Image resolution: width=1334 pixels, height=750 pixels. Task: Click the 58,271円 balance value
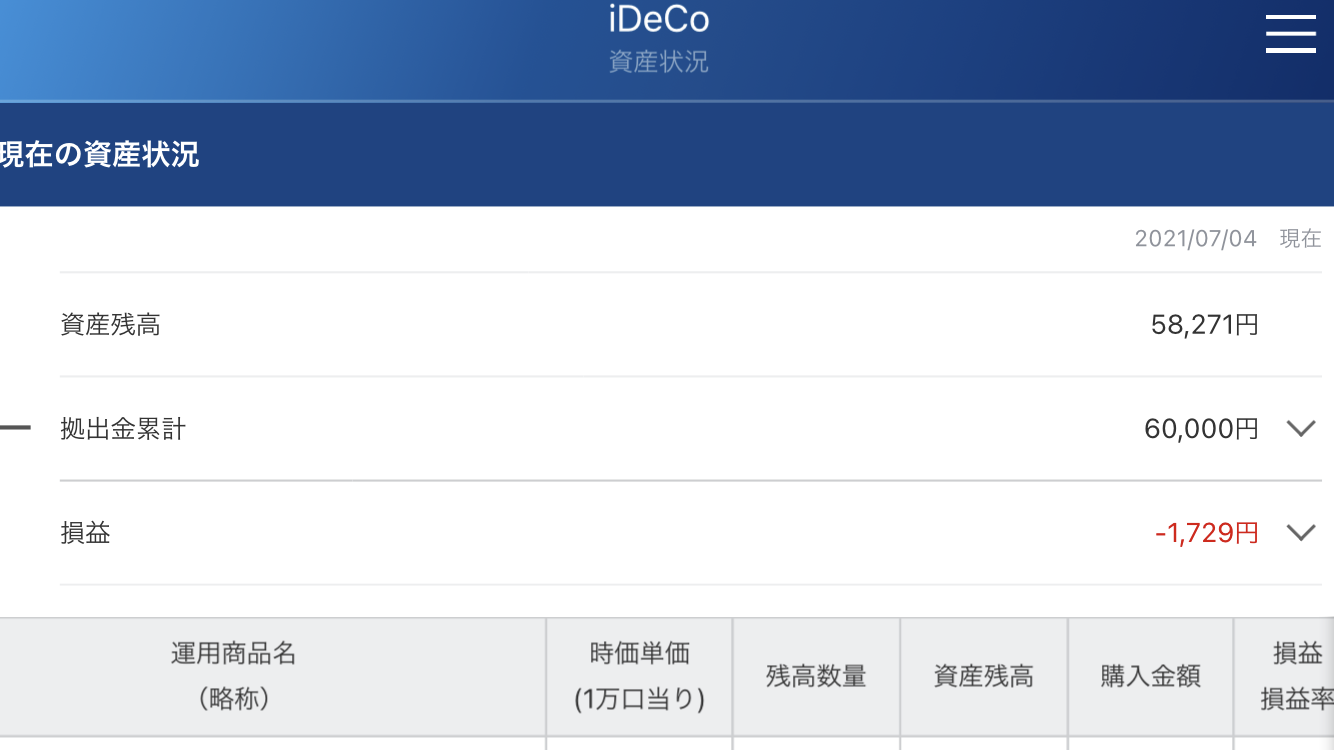1205,325
